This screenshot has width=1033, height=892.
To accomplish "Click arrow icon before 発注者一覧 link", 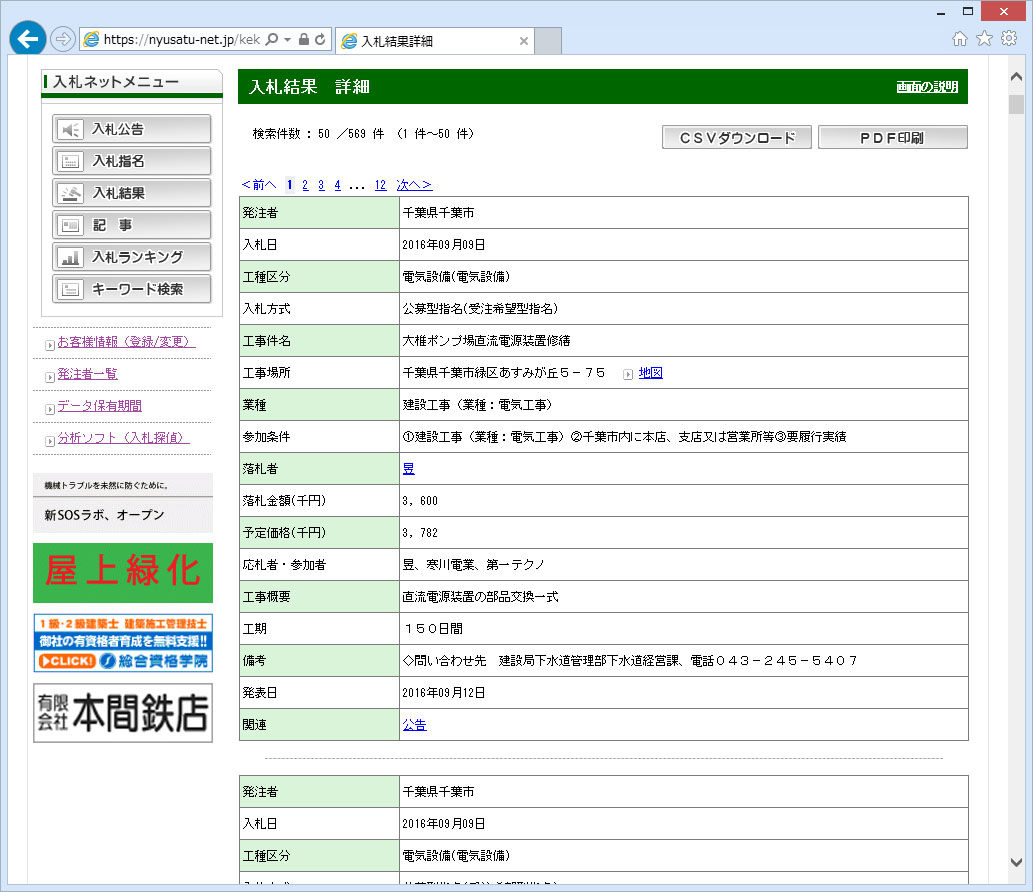I will [x=49, y=377].
